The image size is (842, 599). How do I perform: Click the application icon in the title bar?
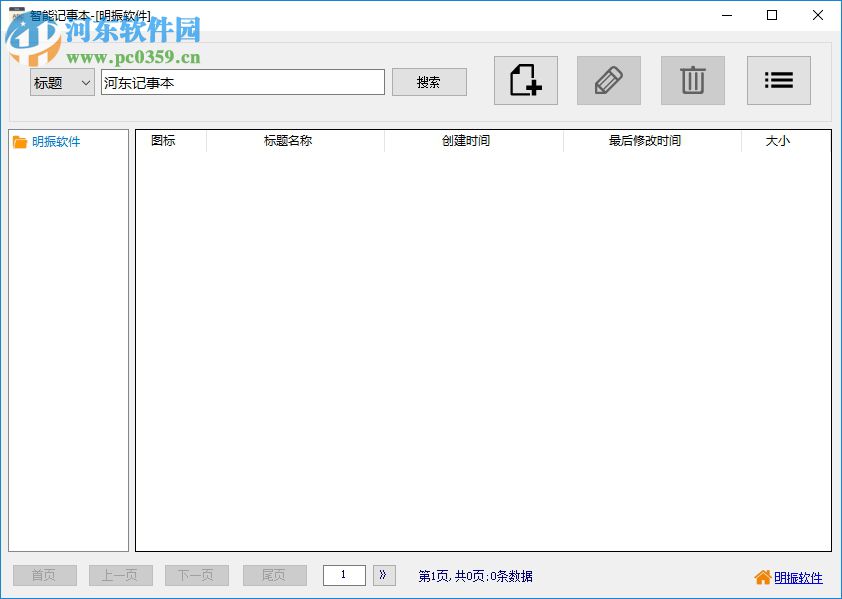coord(14,15)
